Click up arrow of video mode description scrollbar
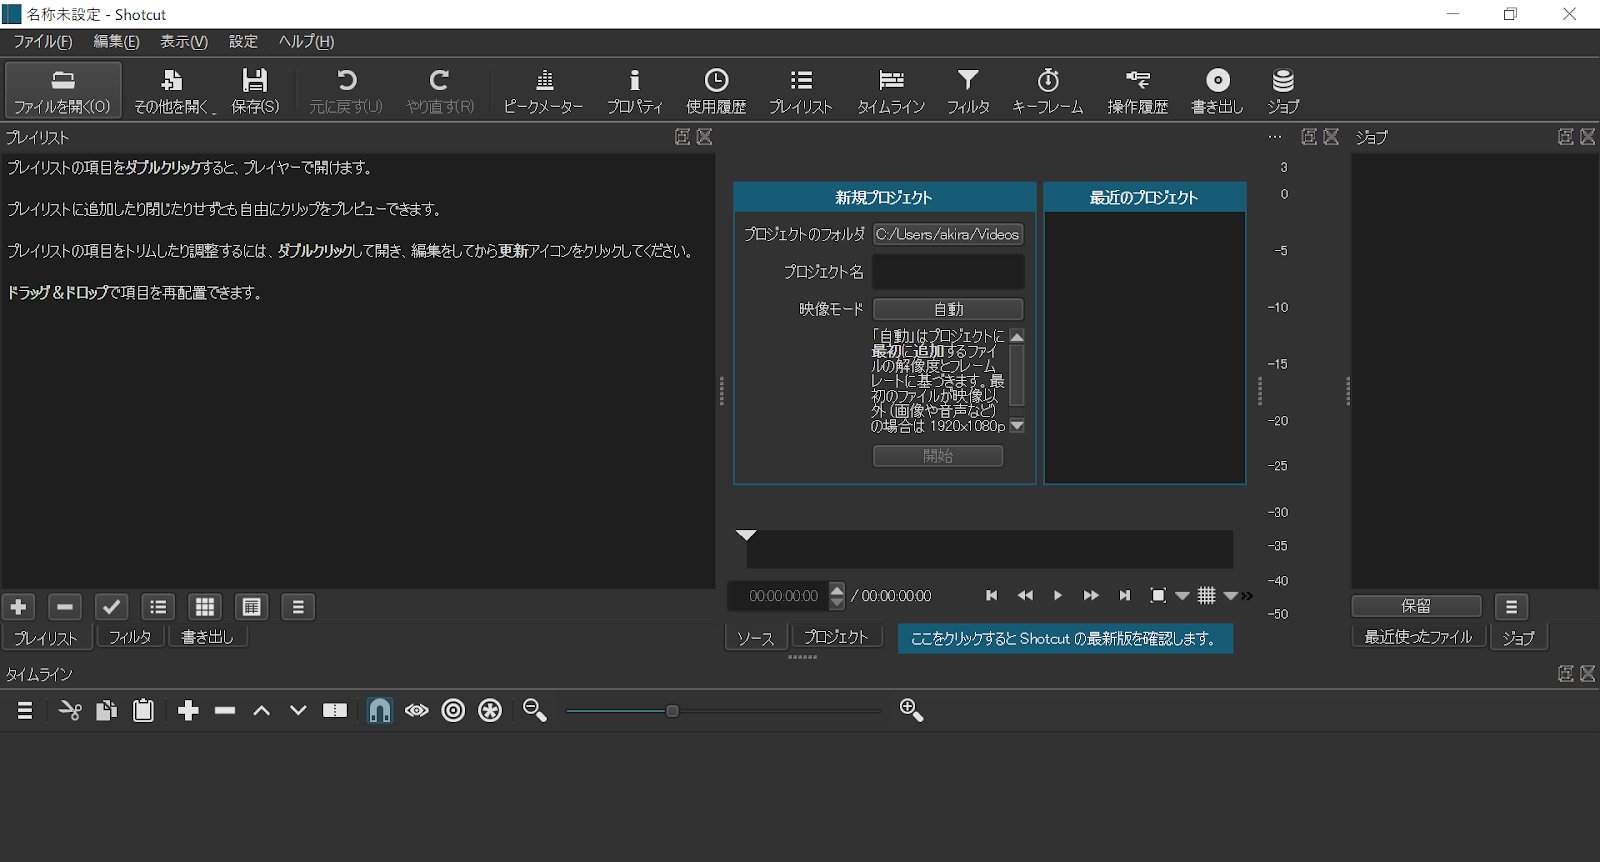Viewport: 1600px width, 862px height. 1017,336
